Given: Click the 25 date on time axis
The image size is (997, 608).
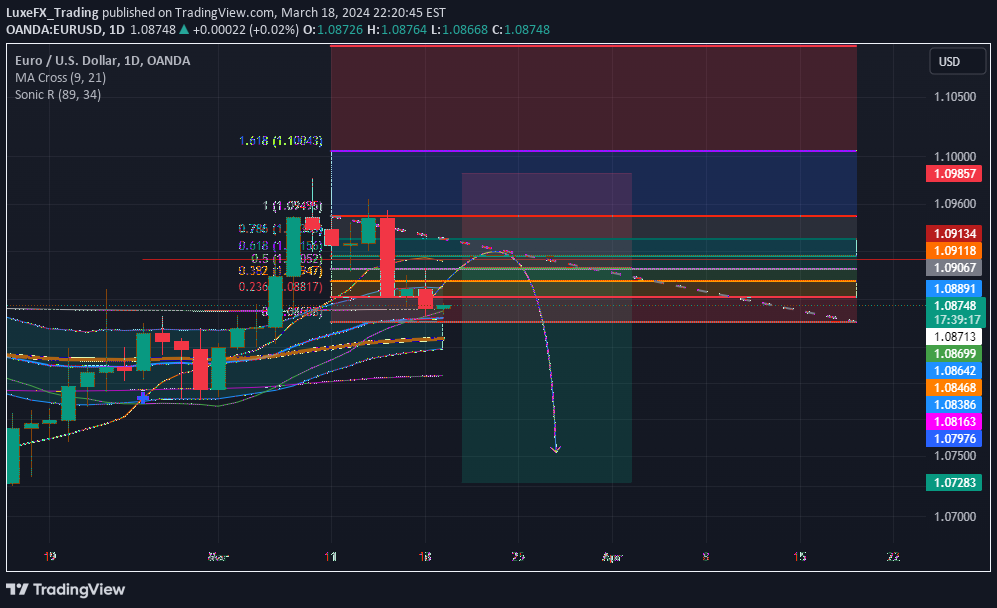Looking at the screenshot, I should [x=518, y=556].
